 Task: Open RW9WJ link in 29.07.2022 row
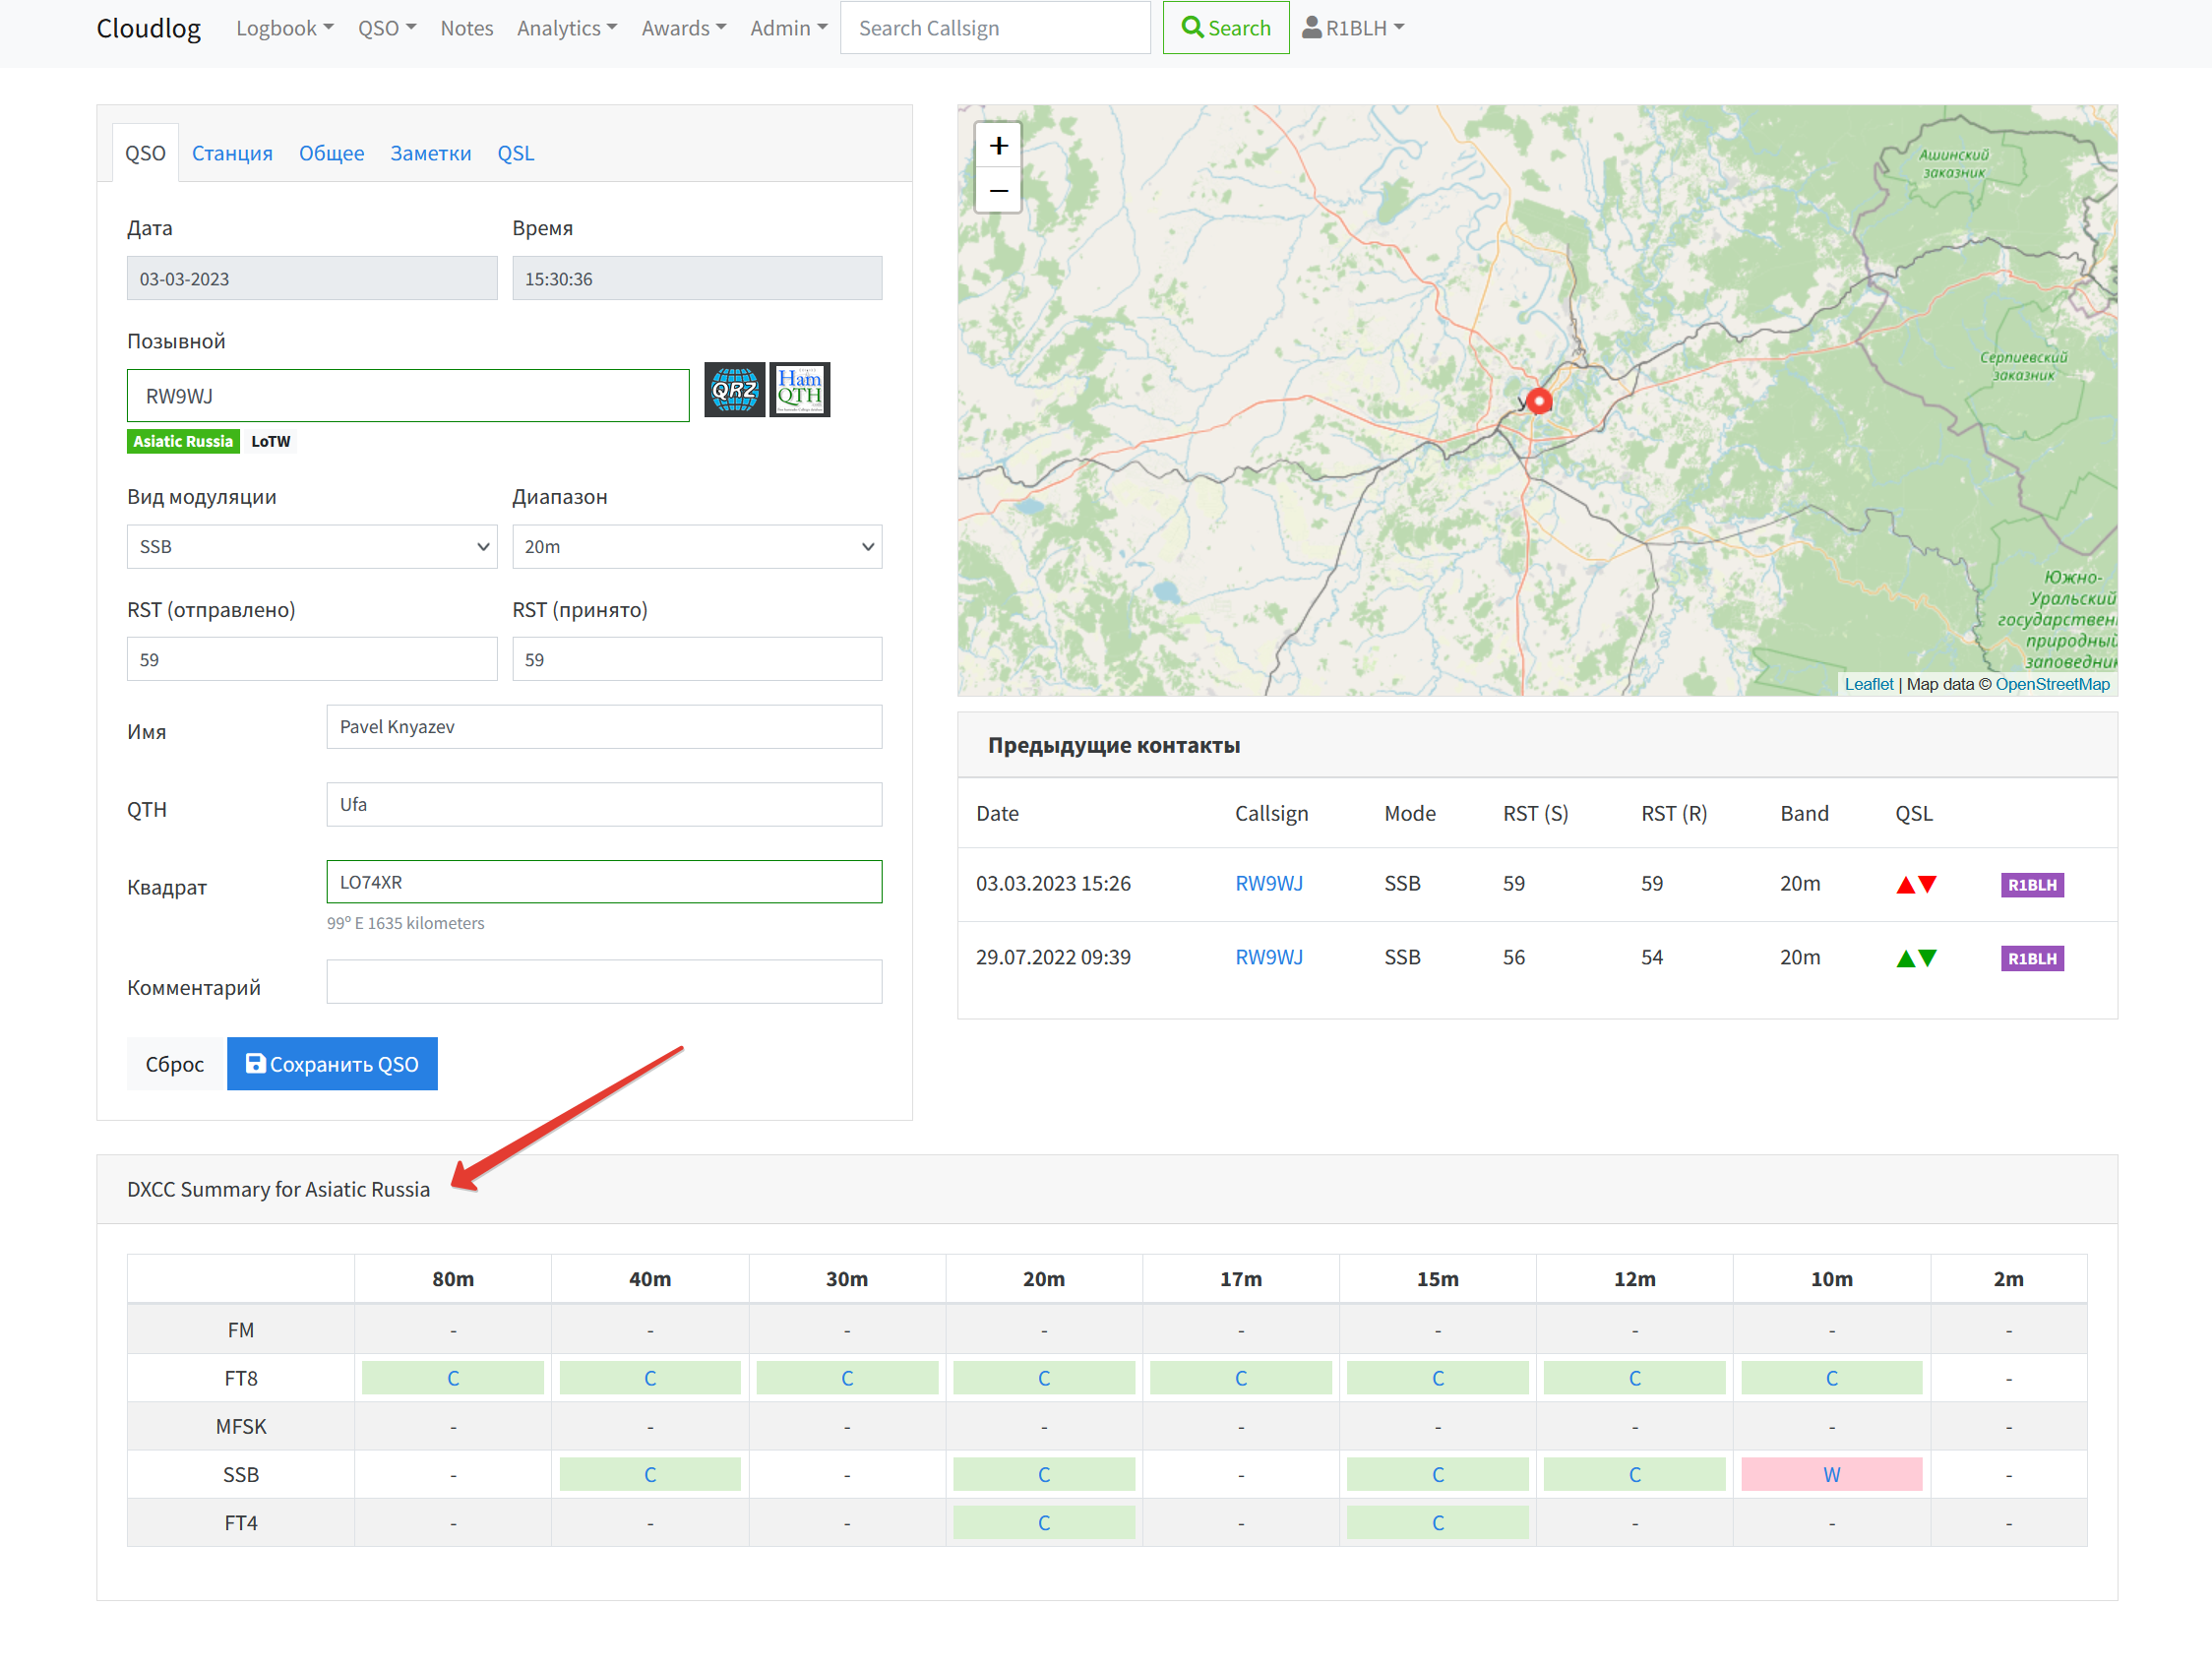tap(1269, 958)
